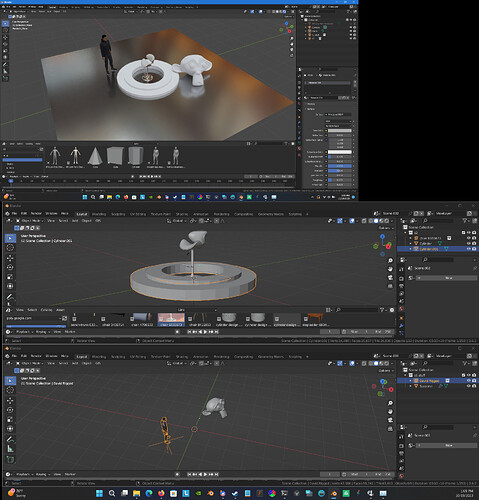Open Global orientation dropdown in middle window
Screen dimensions: 479x500
(177, 221)
